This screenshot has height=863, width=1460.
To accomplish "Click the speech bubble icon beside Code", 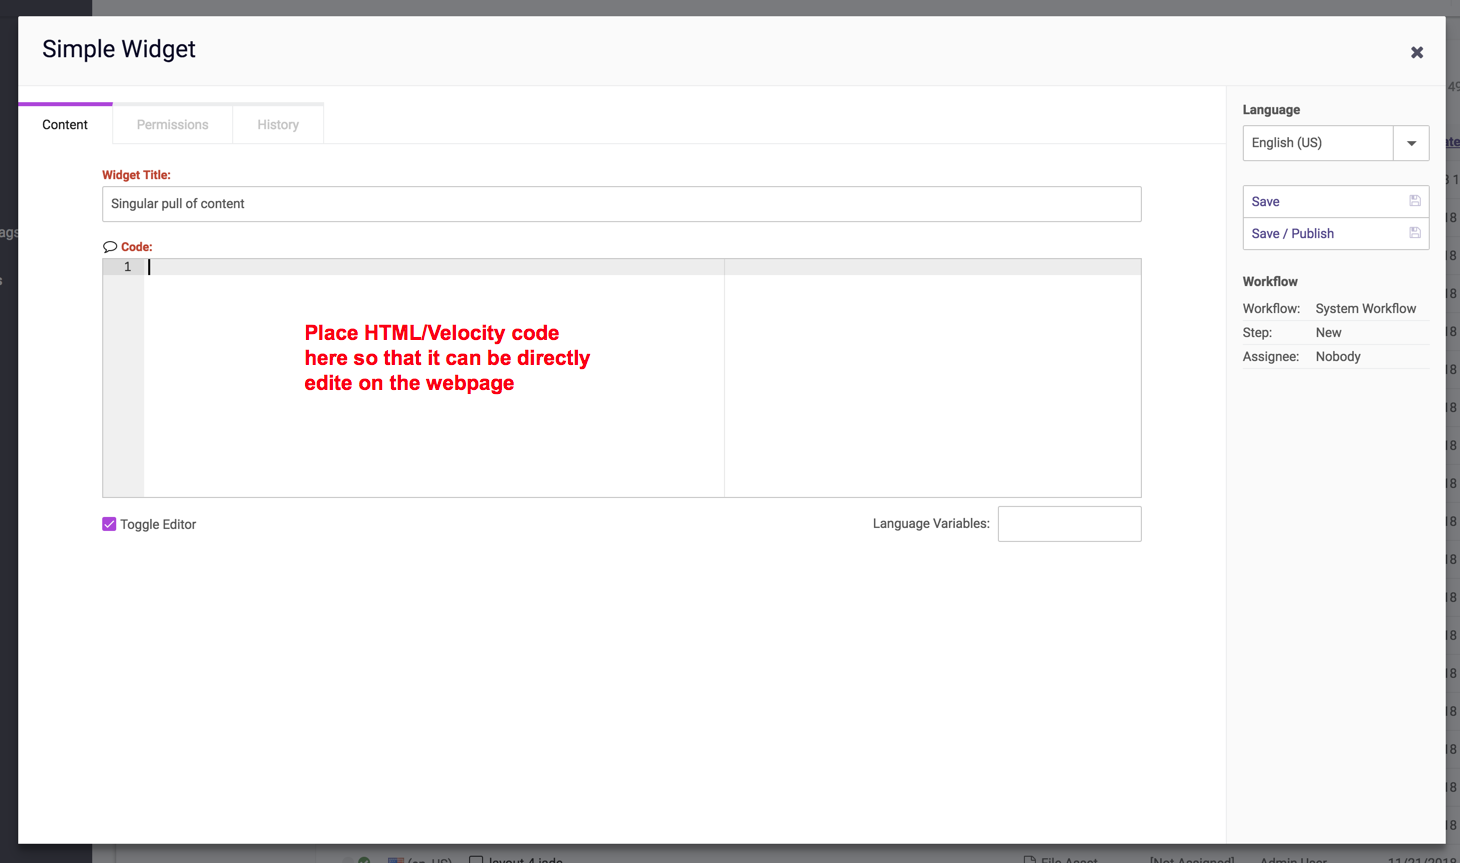I will coord(110,247).
